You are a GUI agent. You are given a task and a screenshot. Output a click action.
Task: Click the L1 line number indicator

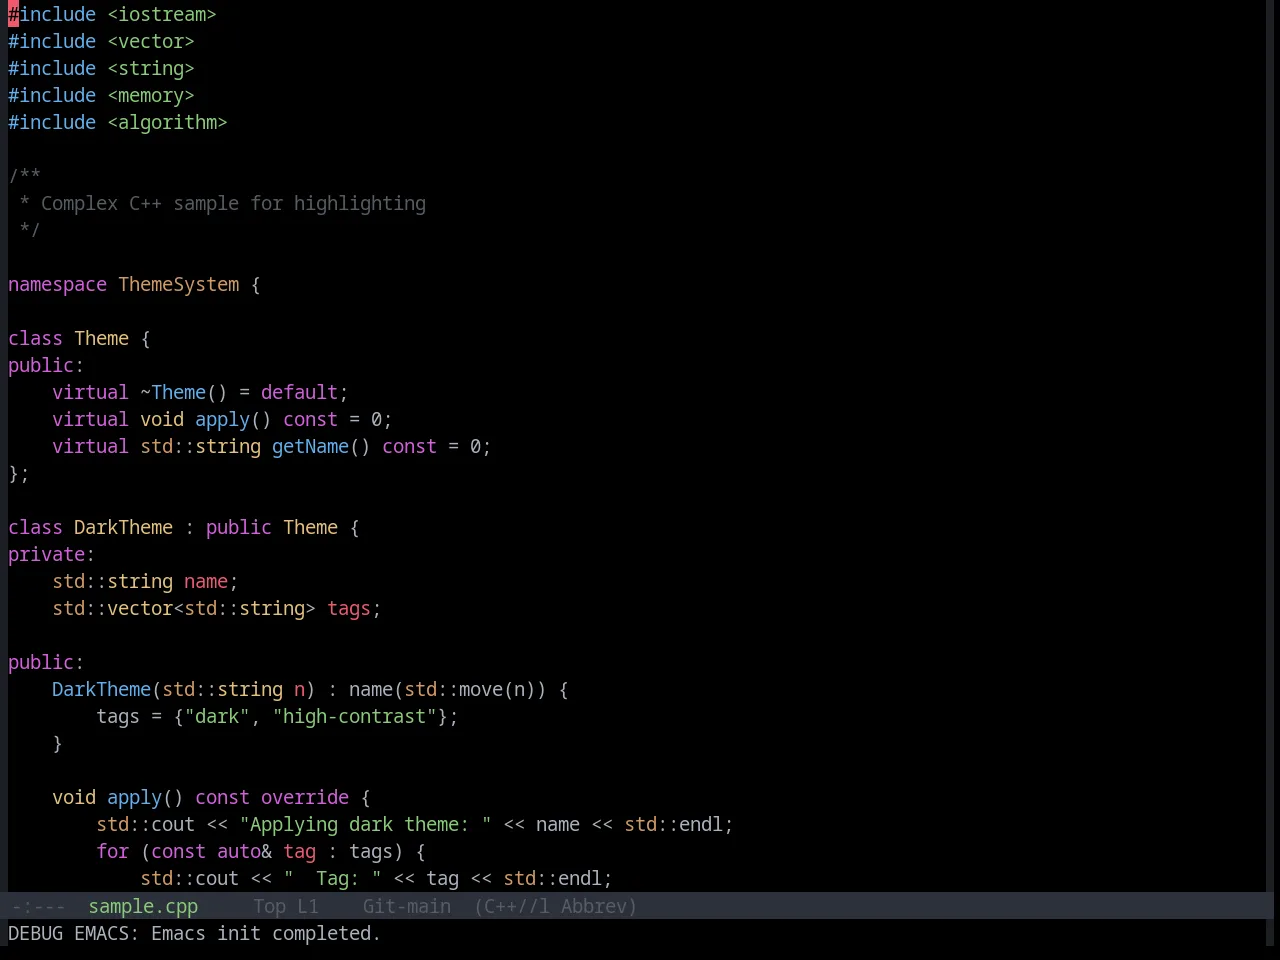coord(308,906)
